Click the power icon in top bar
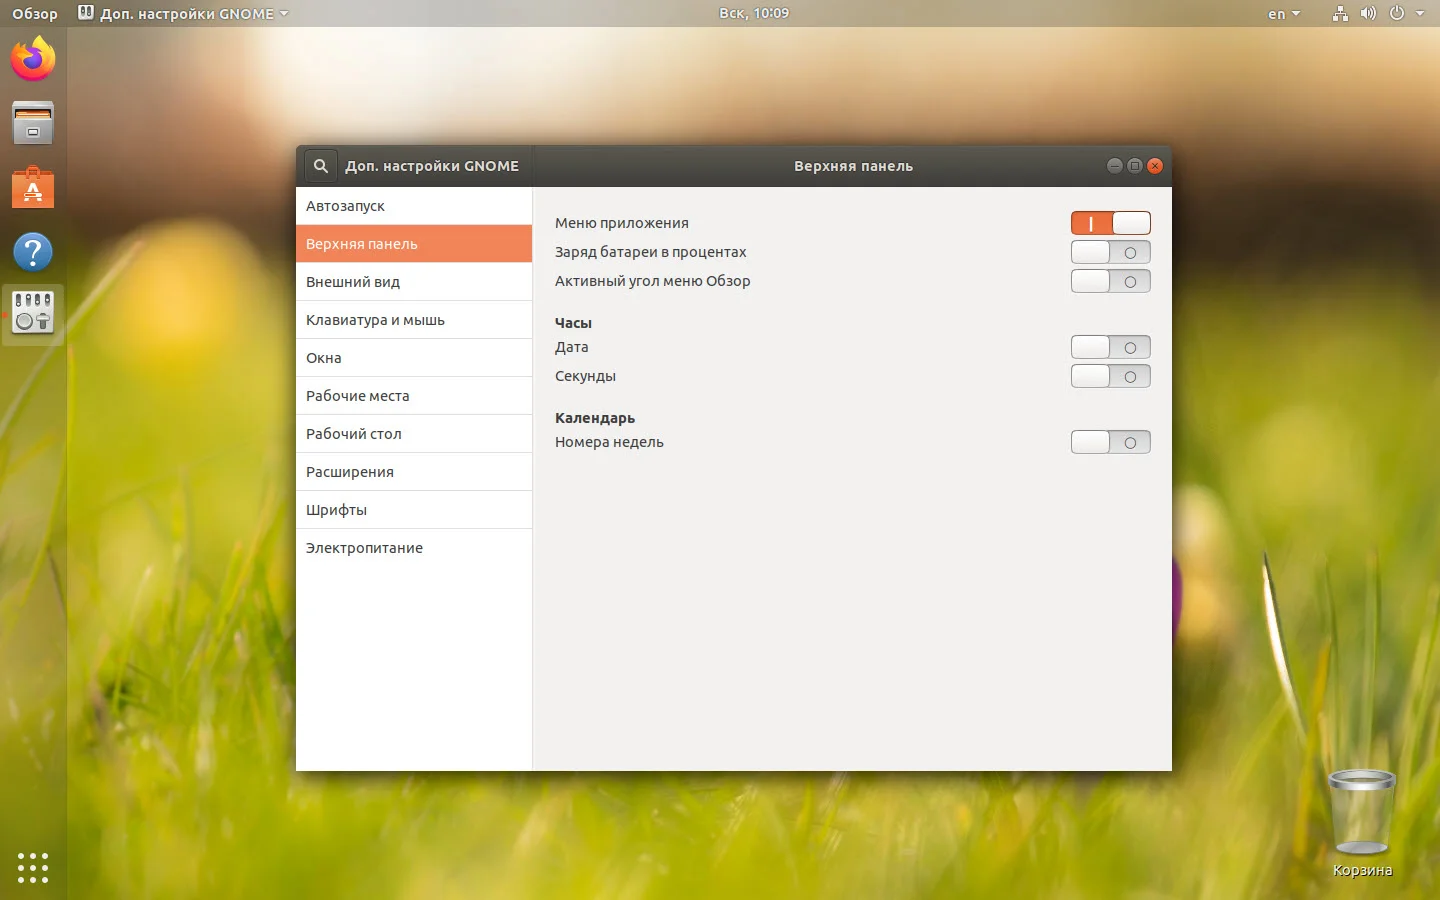Viewport: 1440px width, 900px height. (1397, 14)
